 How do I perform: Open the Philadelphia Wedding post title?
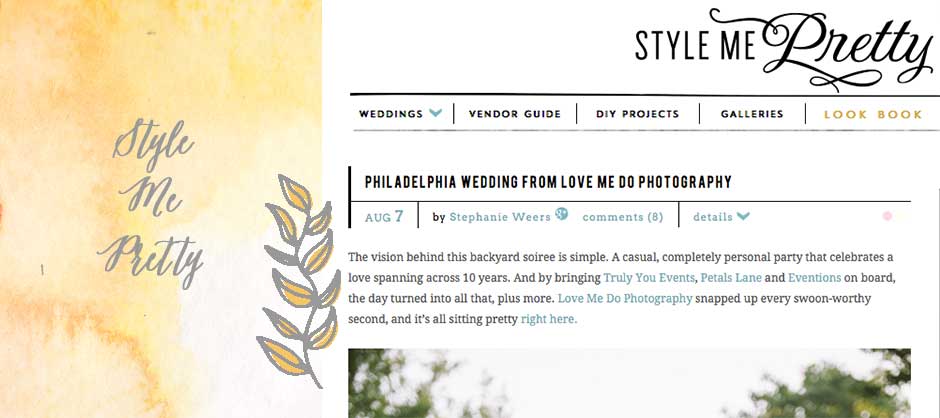[x=548, y=182]
